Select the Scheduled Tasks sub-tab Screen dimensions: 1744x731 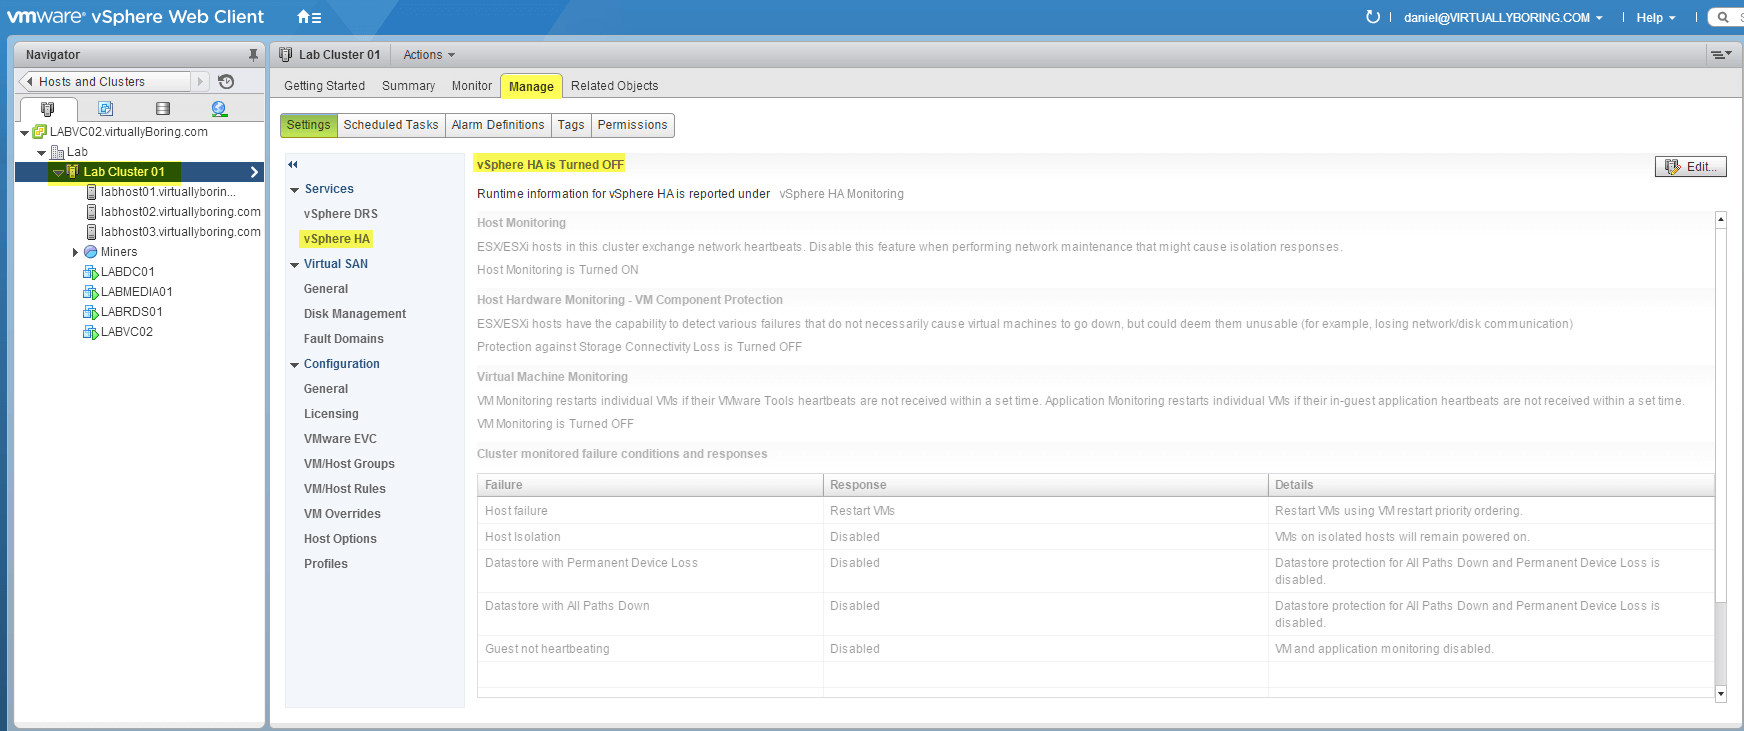(x=391, y=125)
